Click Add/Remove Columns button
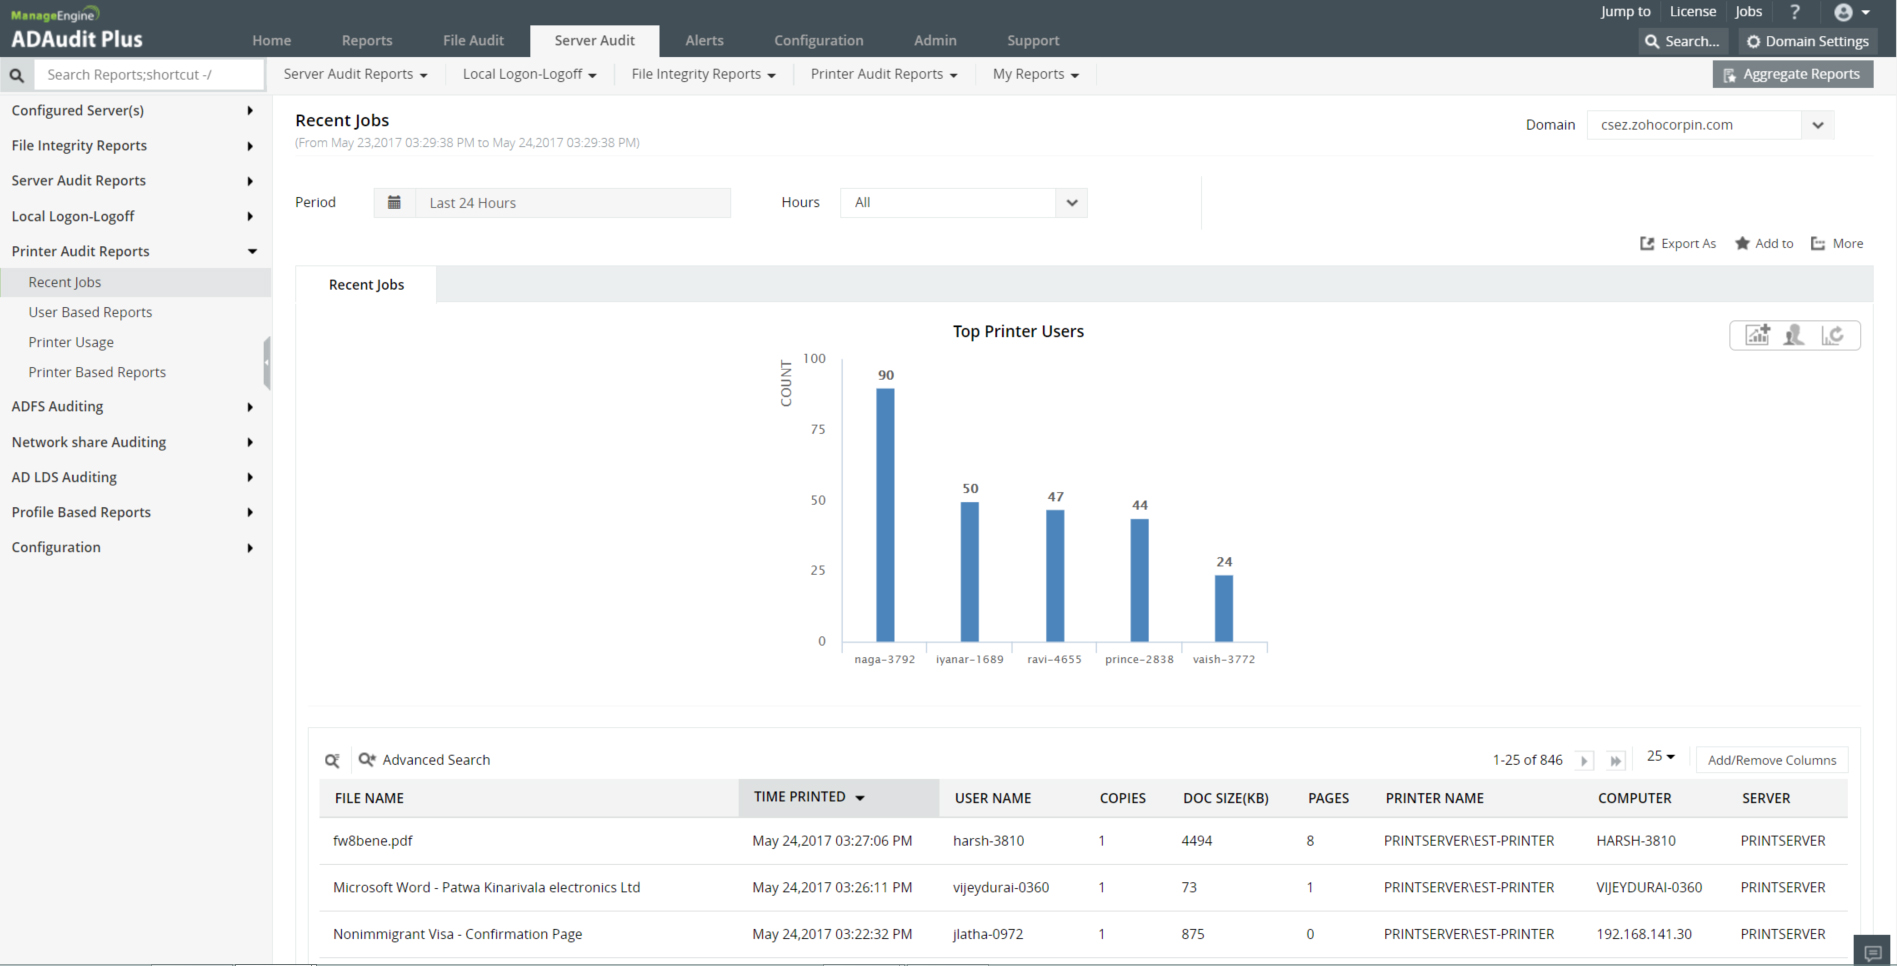The width and height of the screenshot is (1897, 966). 1771,761
